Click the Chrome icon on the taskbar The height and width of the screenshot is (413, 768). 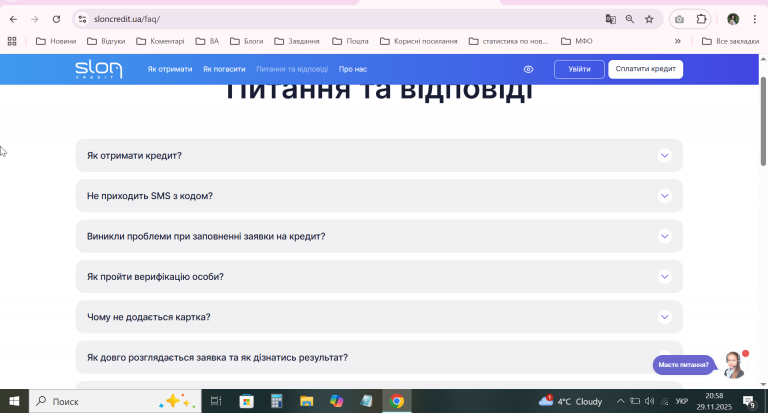[397, 401]
